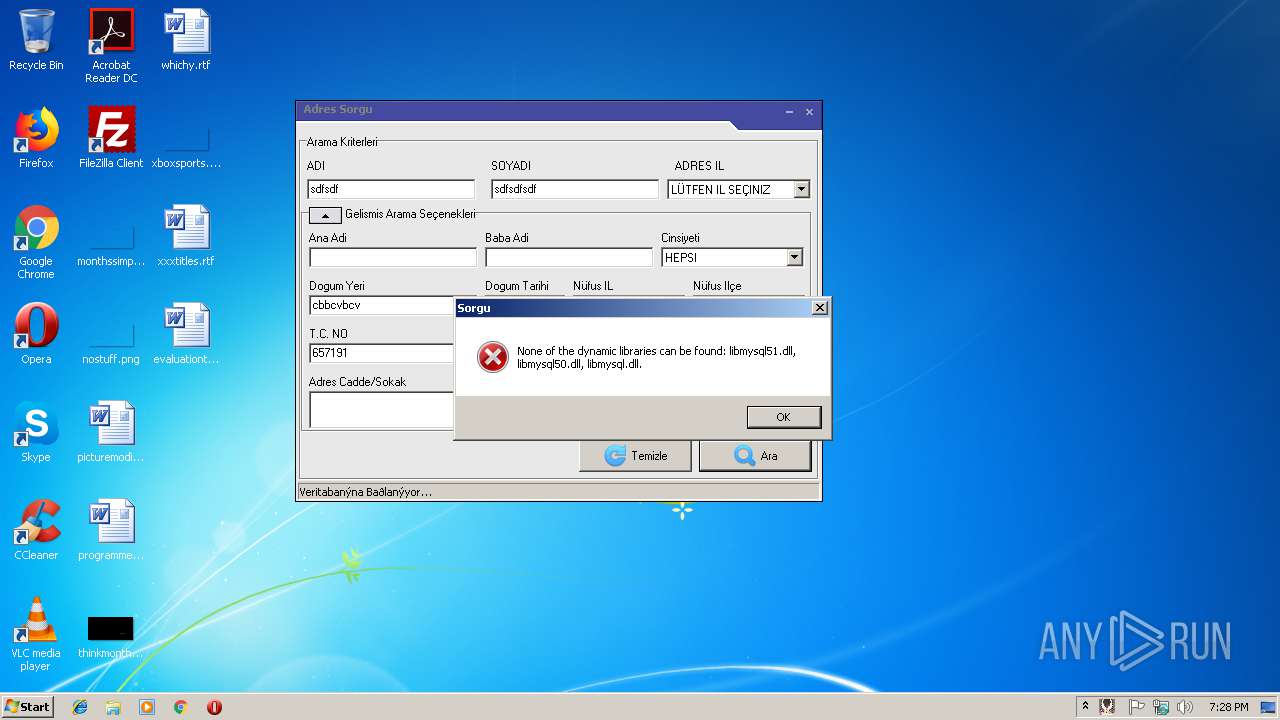Click the Veritabanýna Baðlanýyor status text
Image resolution: width=1280 pixels, height=720 pixels.
(365, 492)
